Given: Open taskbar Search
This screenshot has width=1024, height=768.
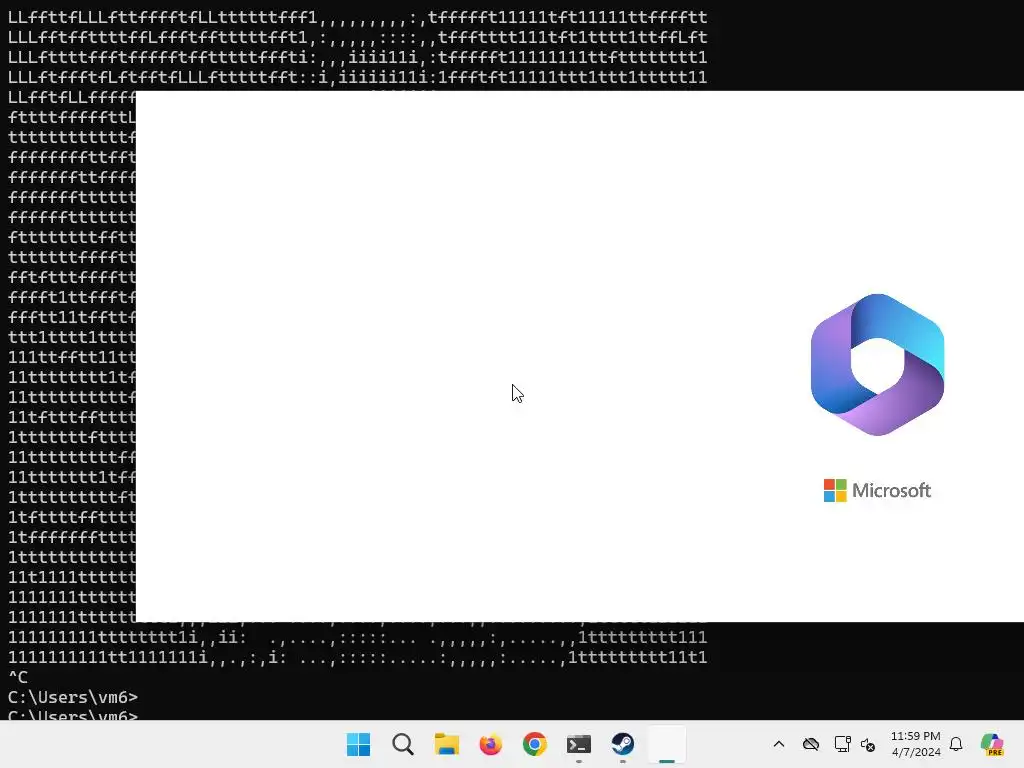Looking at the screenshot, I should click(x=402, y=744).
